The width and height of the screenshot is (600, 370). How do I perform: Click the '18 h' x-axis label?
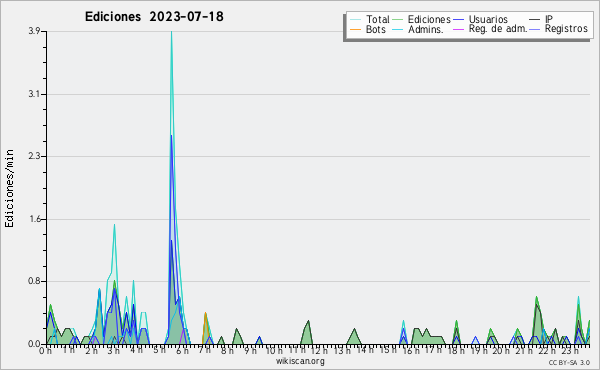coord(456,351)
